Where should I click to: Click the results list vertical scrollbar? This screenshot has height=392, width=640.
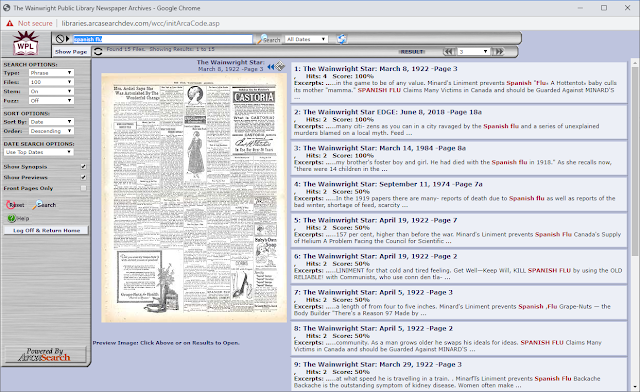coord(635,161)
